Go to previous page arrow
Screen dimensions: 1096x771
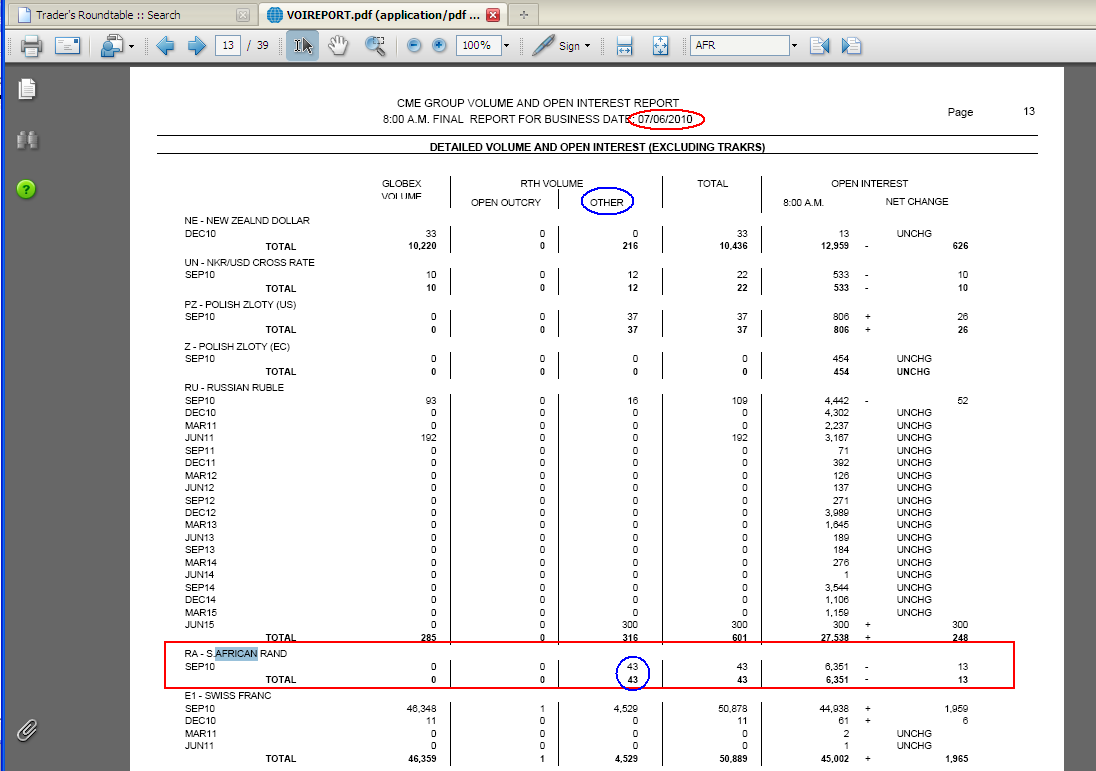point(165,46)
